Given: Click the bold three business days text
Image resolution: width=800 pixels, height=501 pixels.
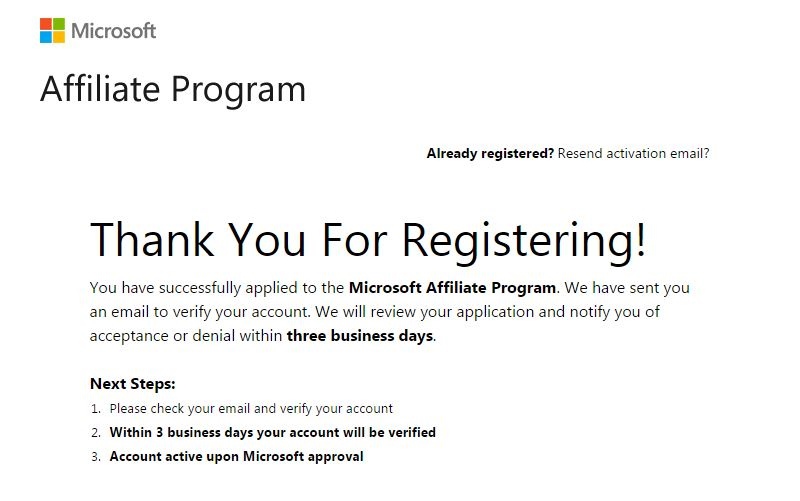Looking at the screenshot, I should coord(360,336).
